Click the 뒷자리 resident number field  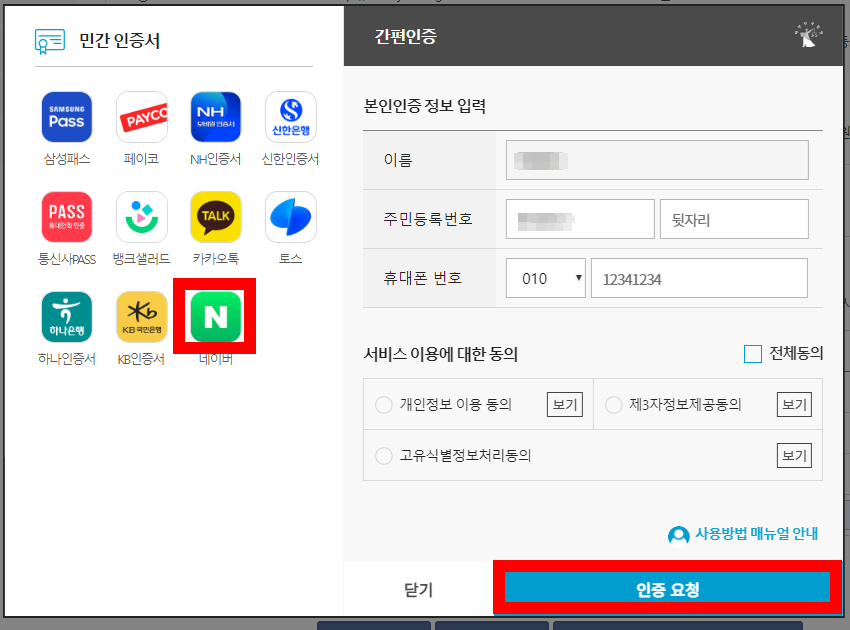point(734,219)
